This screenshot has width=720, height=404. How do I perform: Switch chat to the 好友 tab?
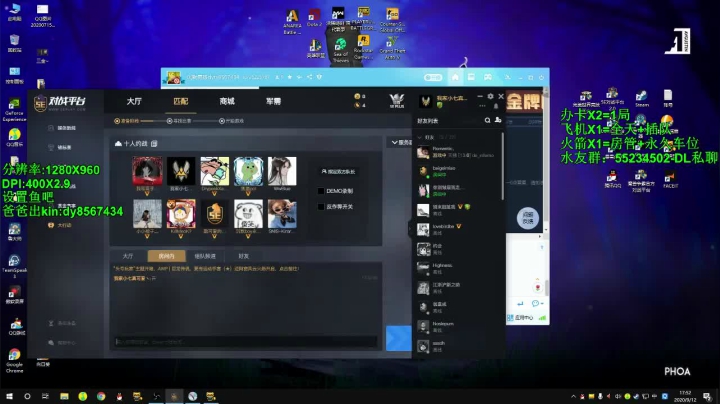(243, 256)
